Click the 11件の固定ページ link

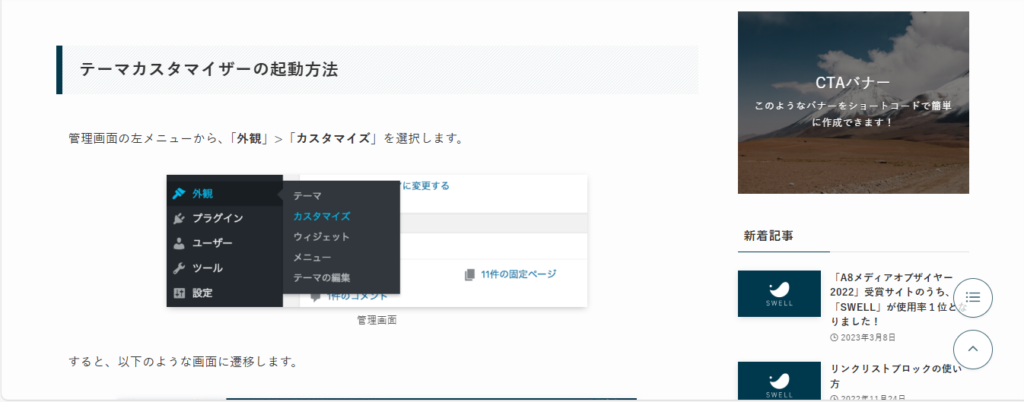click(x=517, y=274)
